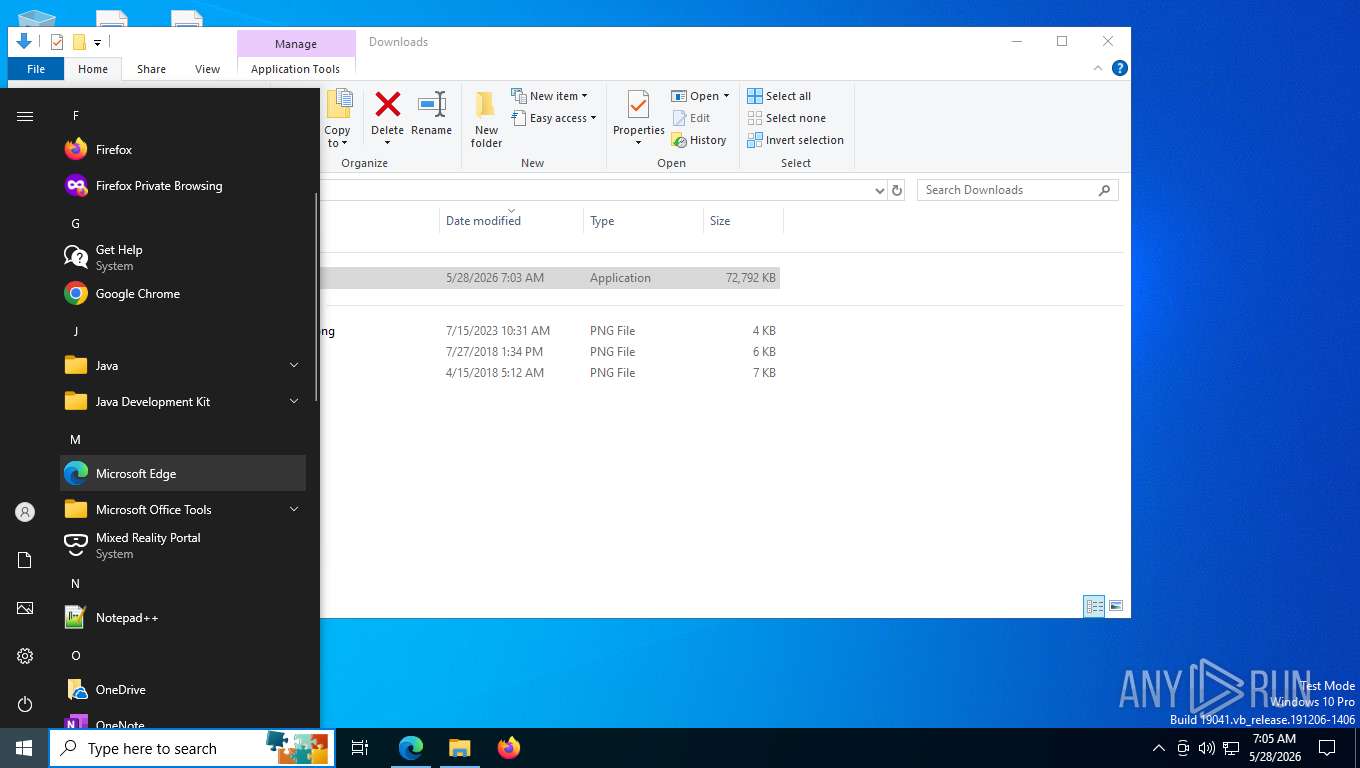
Task: Open the notification center icon
Action: pyautogui.click(x=1327, y=748)
